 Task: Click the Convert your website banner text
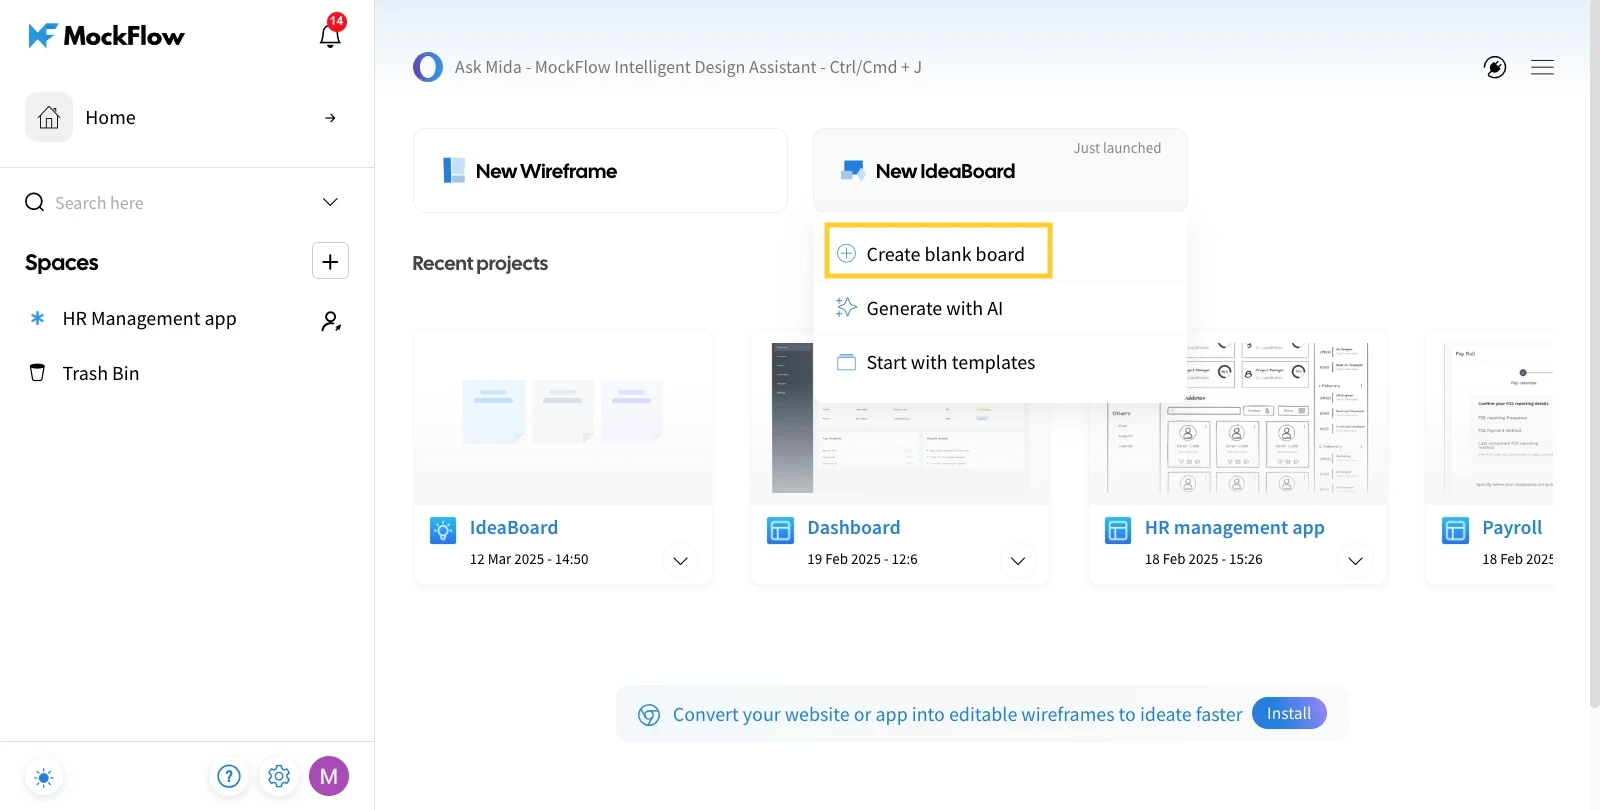(957, 714)
